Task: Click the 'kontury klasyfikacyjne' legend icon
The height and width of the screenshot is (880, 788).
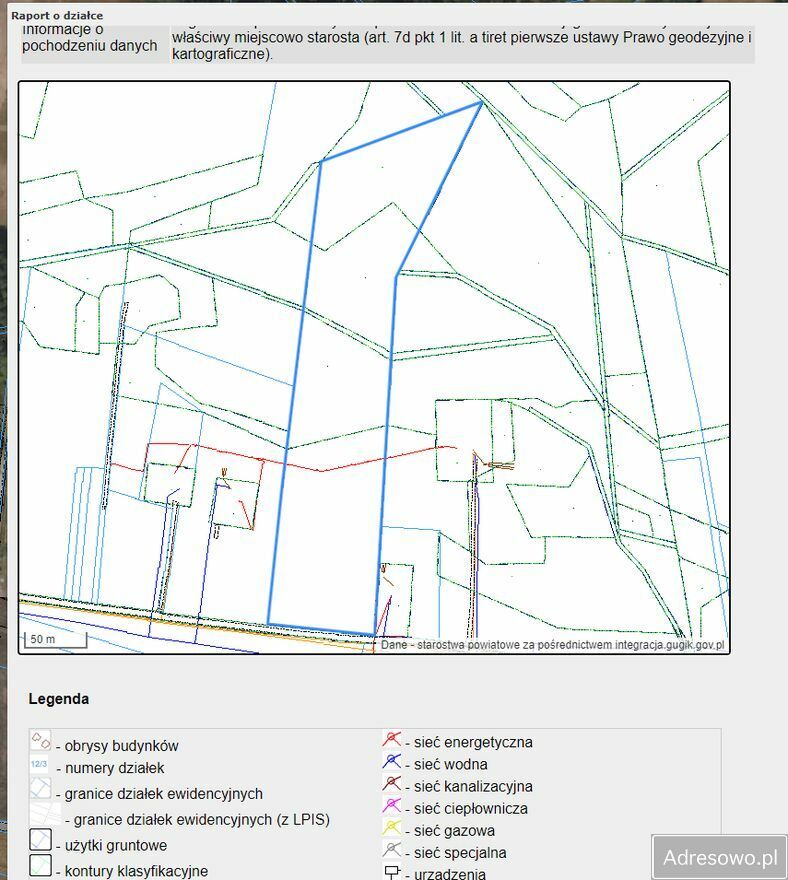Action: coord(40,865)
